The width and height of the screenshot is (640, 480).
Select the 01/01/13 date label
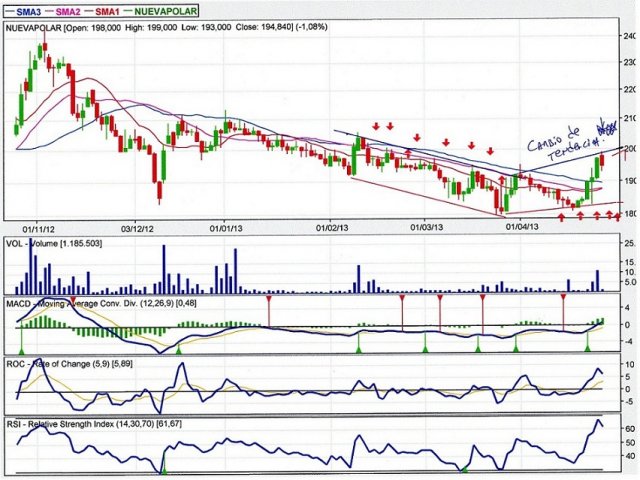226,228
